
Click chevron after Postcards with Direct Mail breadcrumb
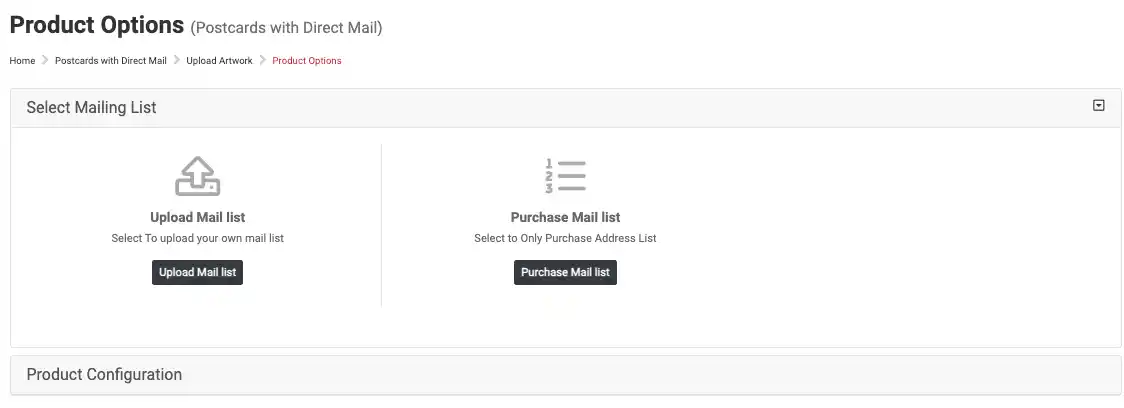177,61
